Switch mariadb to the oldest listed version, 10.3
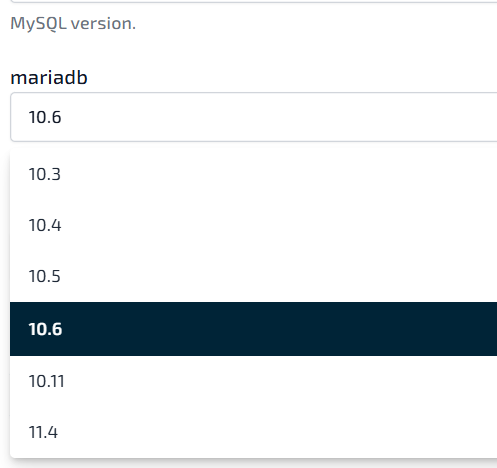This screenshot has height=468, width=497. (x=254, y=174)
